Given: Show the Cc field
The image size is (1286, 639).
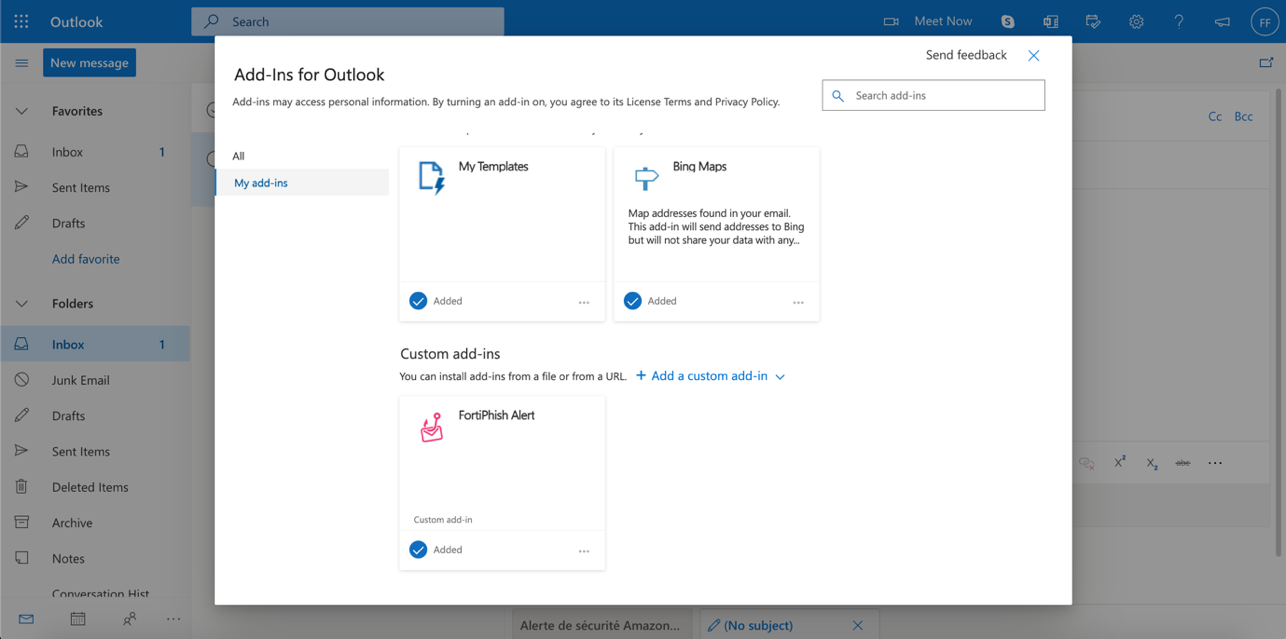Looking at the screenshot, I should tap(1215, 116).
